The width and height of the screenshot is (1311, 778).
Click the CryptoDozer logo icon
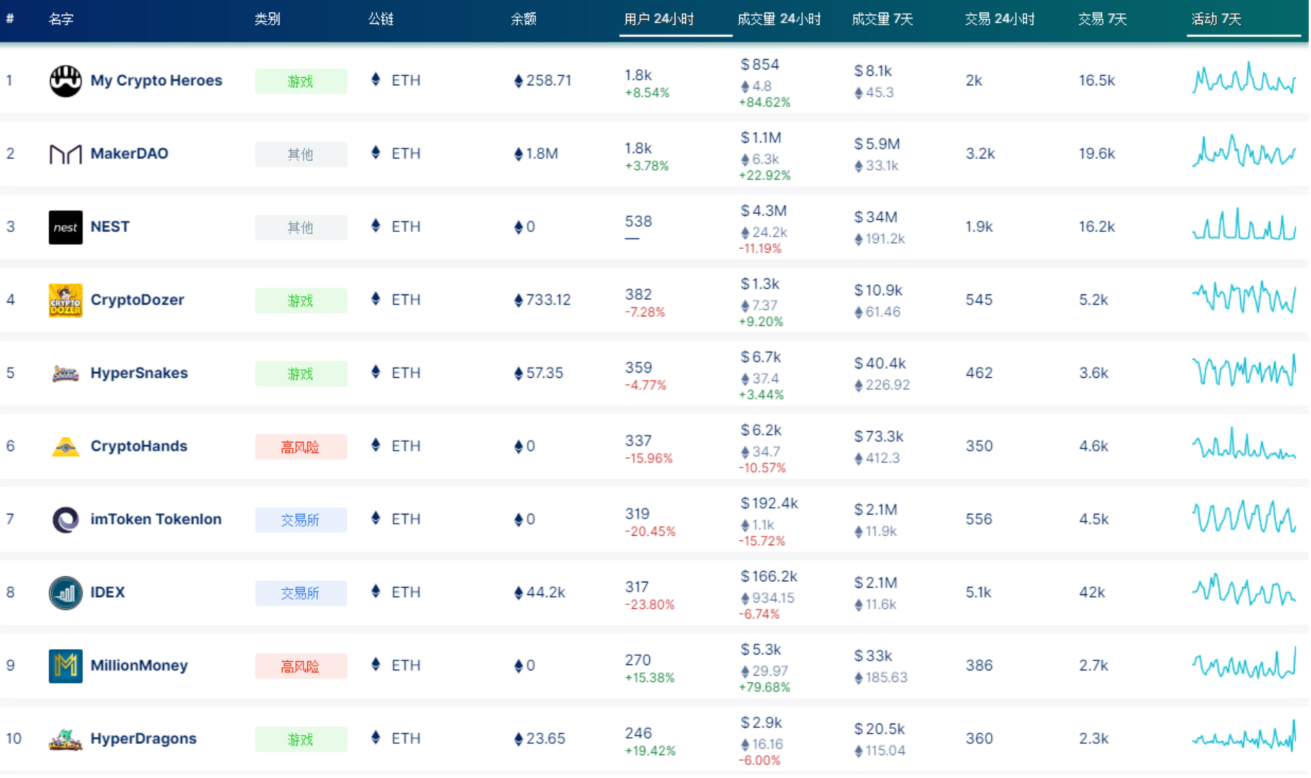coord(66,300)
